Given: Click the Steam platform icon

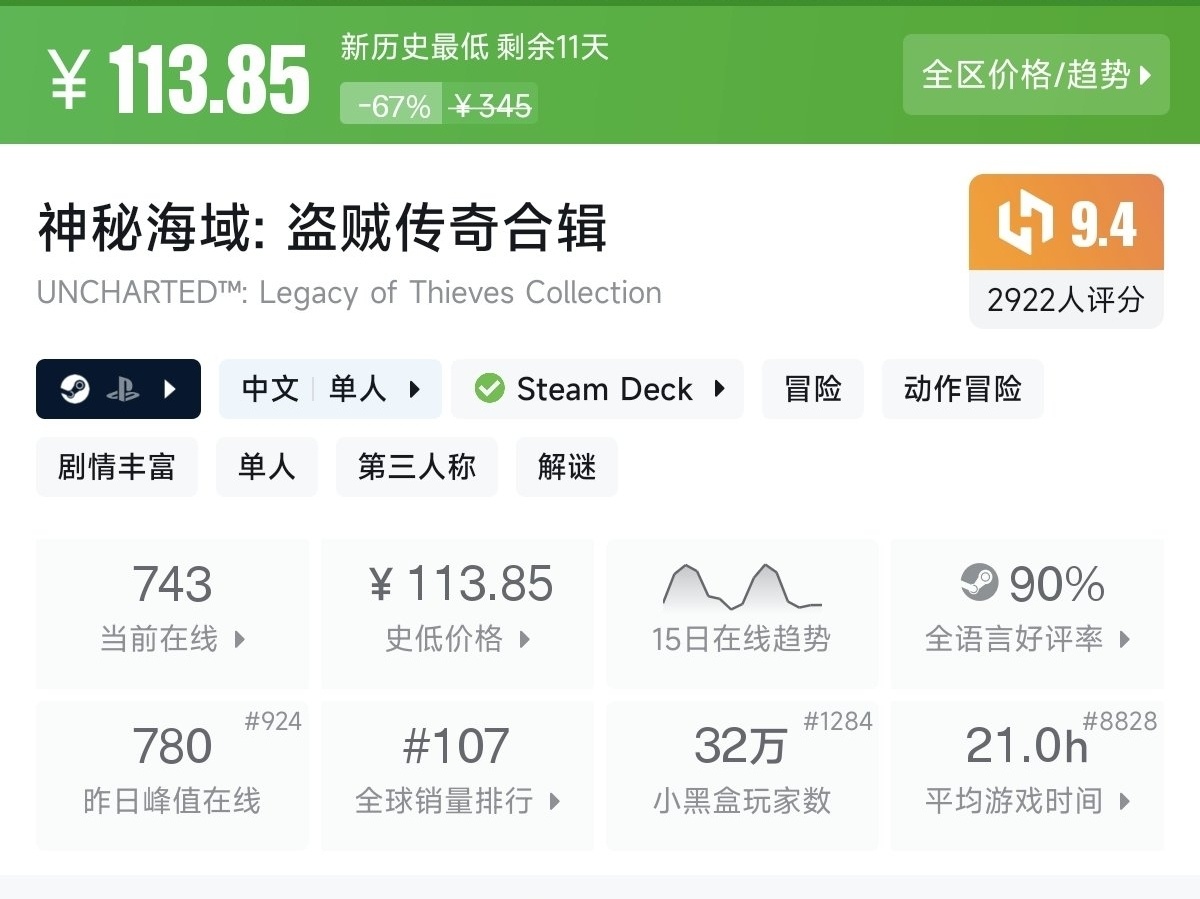Looking at the screenshot, I should 75,389.
